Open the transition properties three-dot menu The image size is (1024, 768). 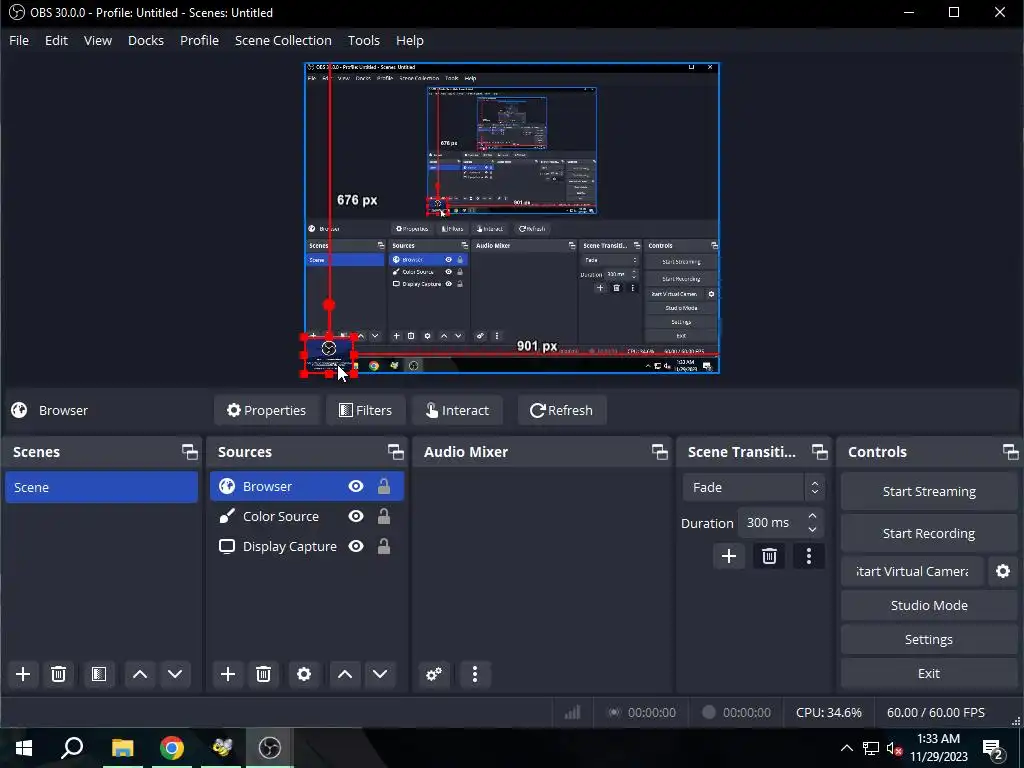click(809, 556)
